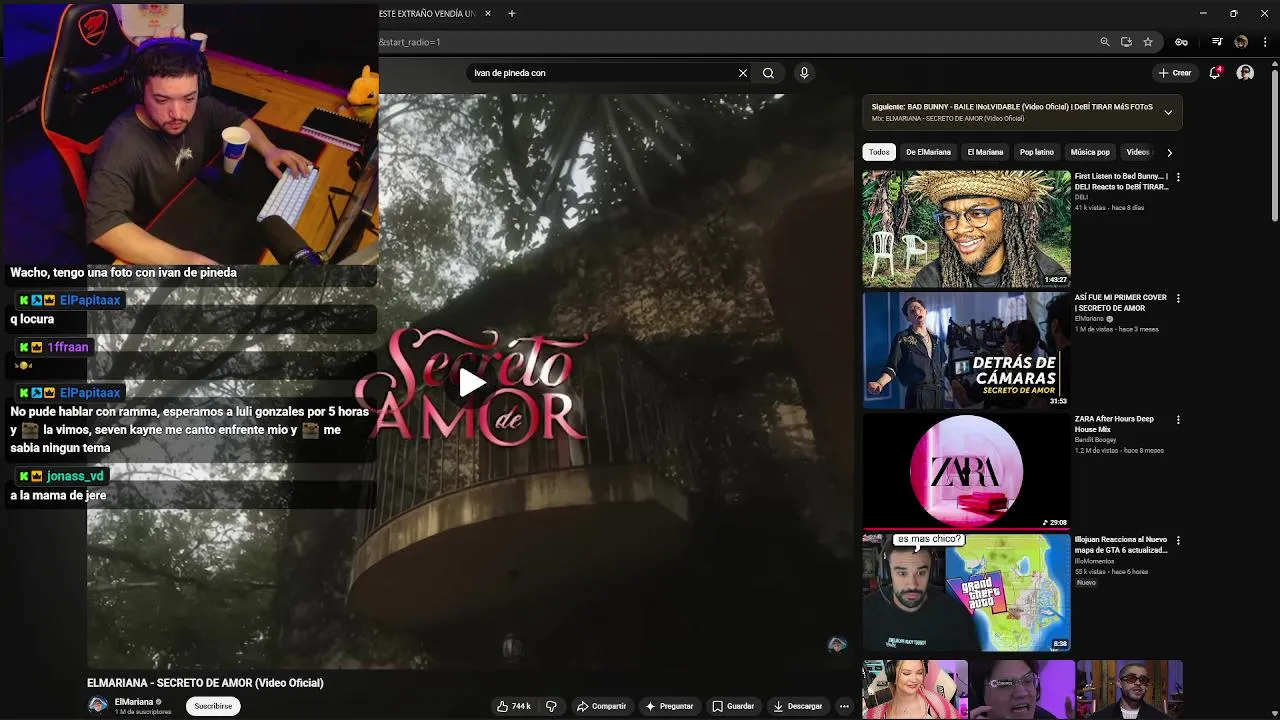The image size is (1280, 720).
Task: Open 'Detrás de Cámaras' video thumbnail
Action: point(966,350)
